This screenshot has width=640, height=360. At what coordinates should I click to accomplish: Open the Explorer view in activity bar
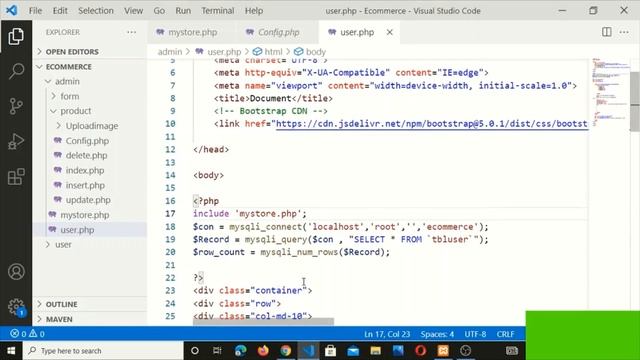click(16, 36)
